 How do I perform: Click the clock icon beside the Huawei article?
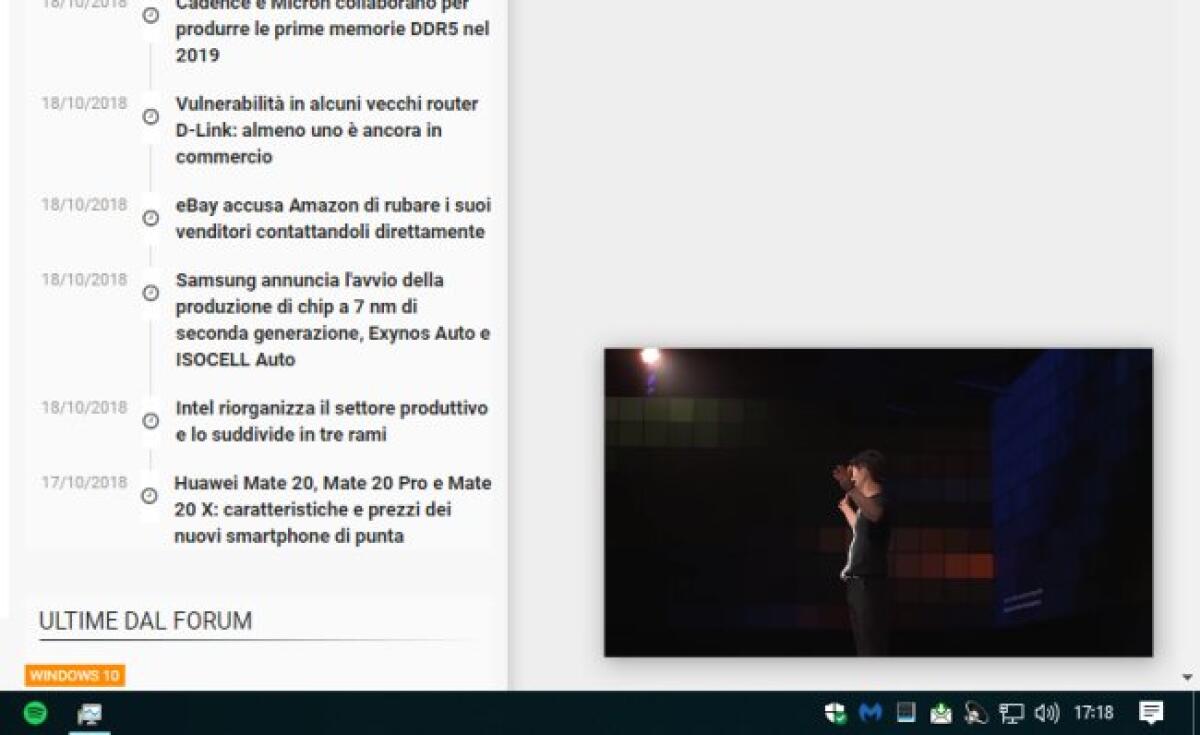150,496
